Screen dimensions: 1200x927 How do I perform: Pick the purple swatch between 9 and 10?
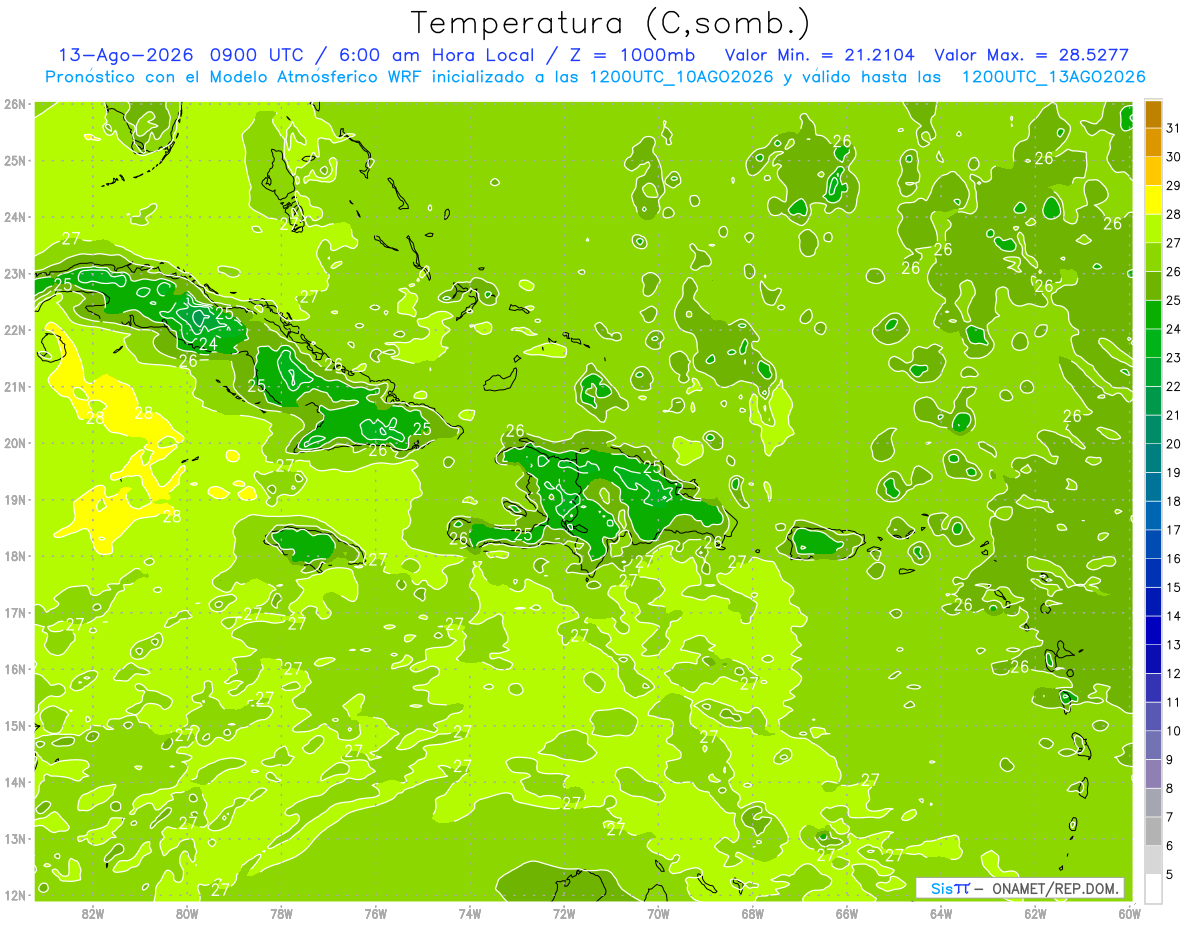click(x=1153, y=745)
